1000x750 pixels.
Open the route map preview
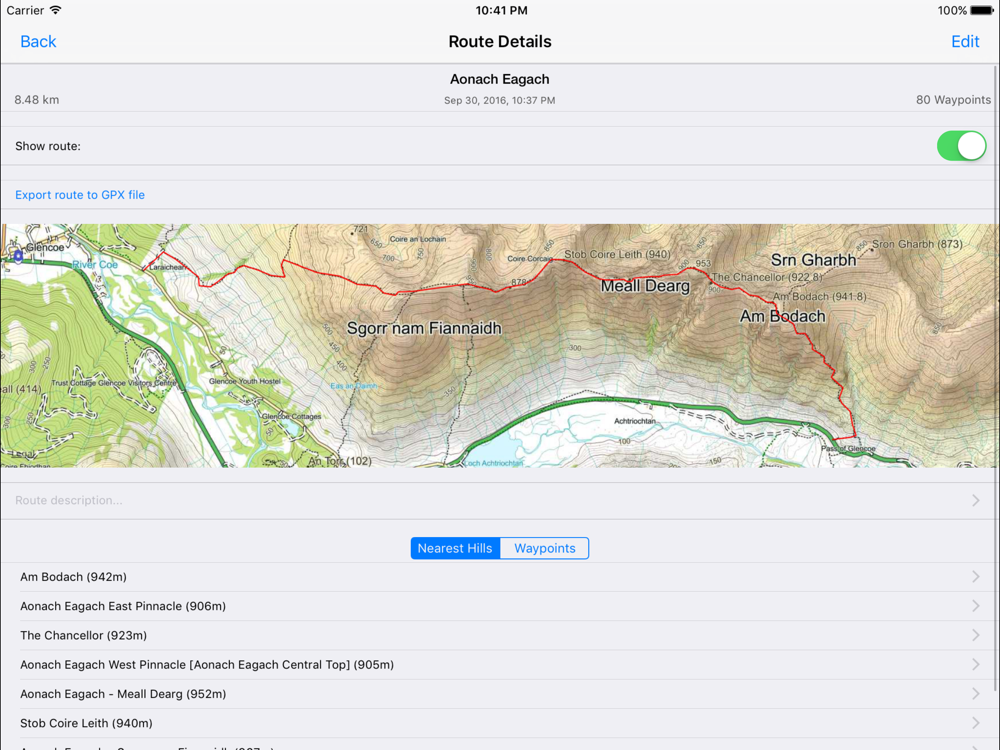click(x=498, y=345)
